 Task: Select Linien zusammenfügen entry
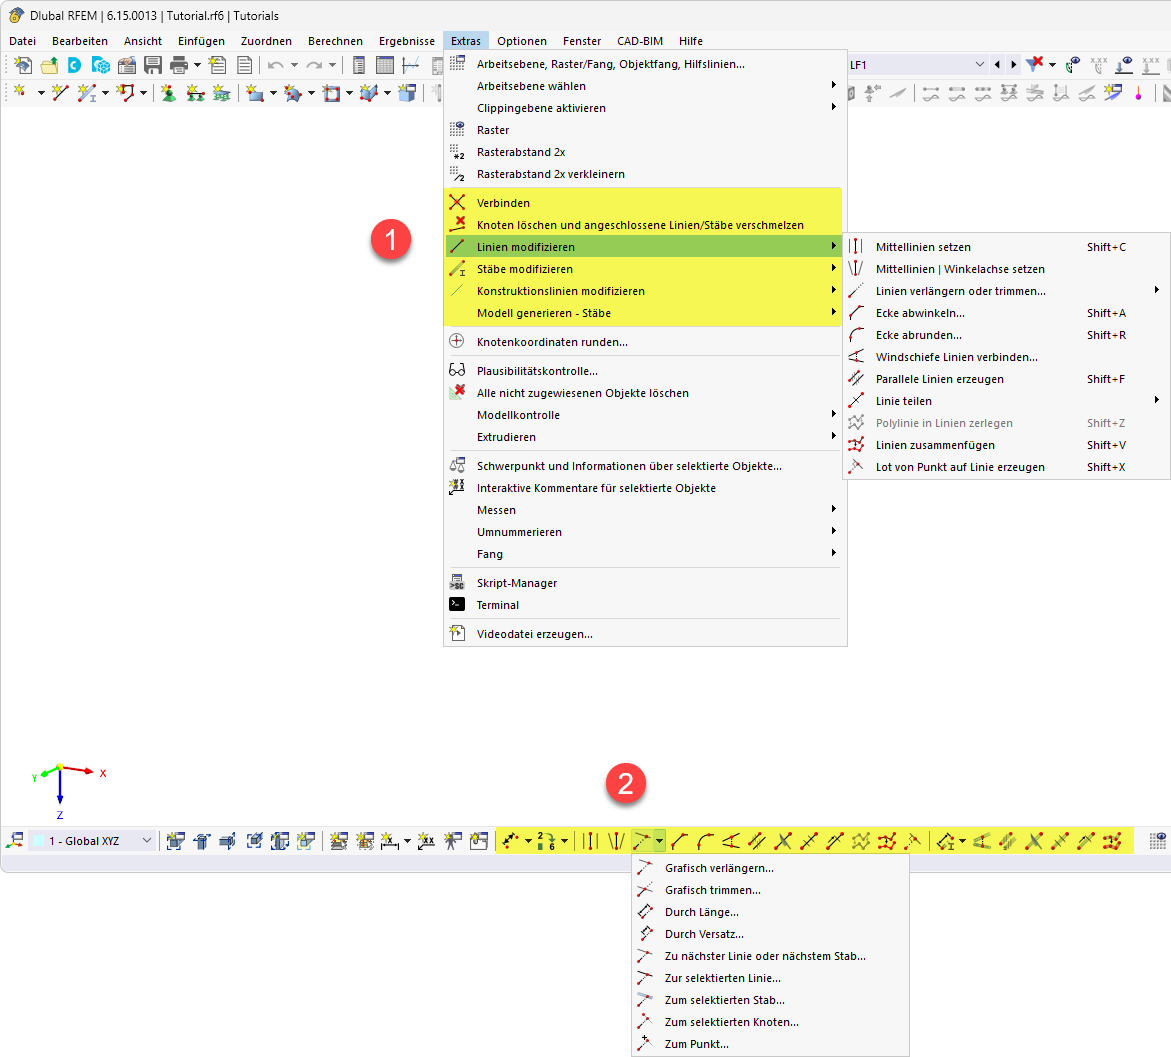point(1007,445)
